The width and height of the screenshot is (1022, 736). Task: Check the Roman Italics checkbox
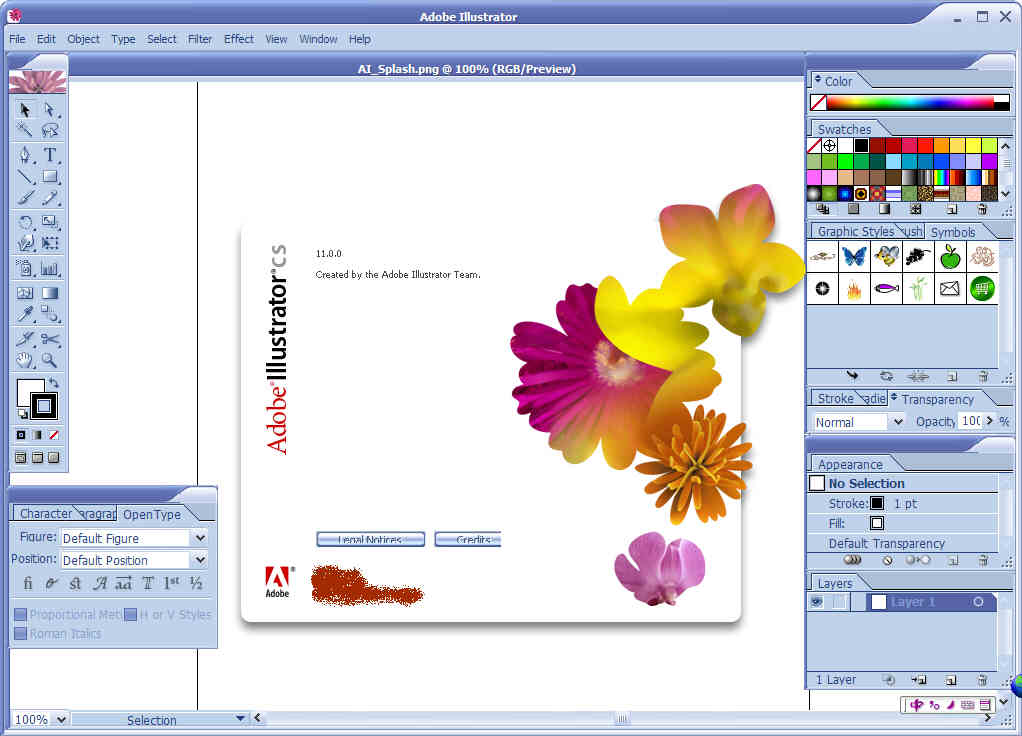[x=20, y=634]
